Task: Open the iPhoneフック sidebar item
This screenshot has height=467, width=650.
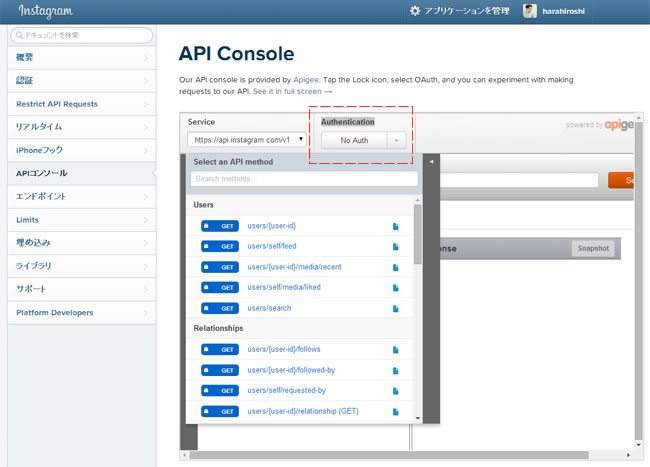Action: click(x=82, y=150)
